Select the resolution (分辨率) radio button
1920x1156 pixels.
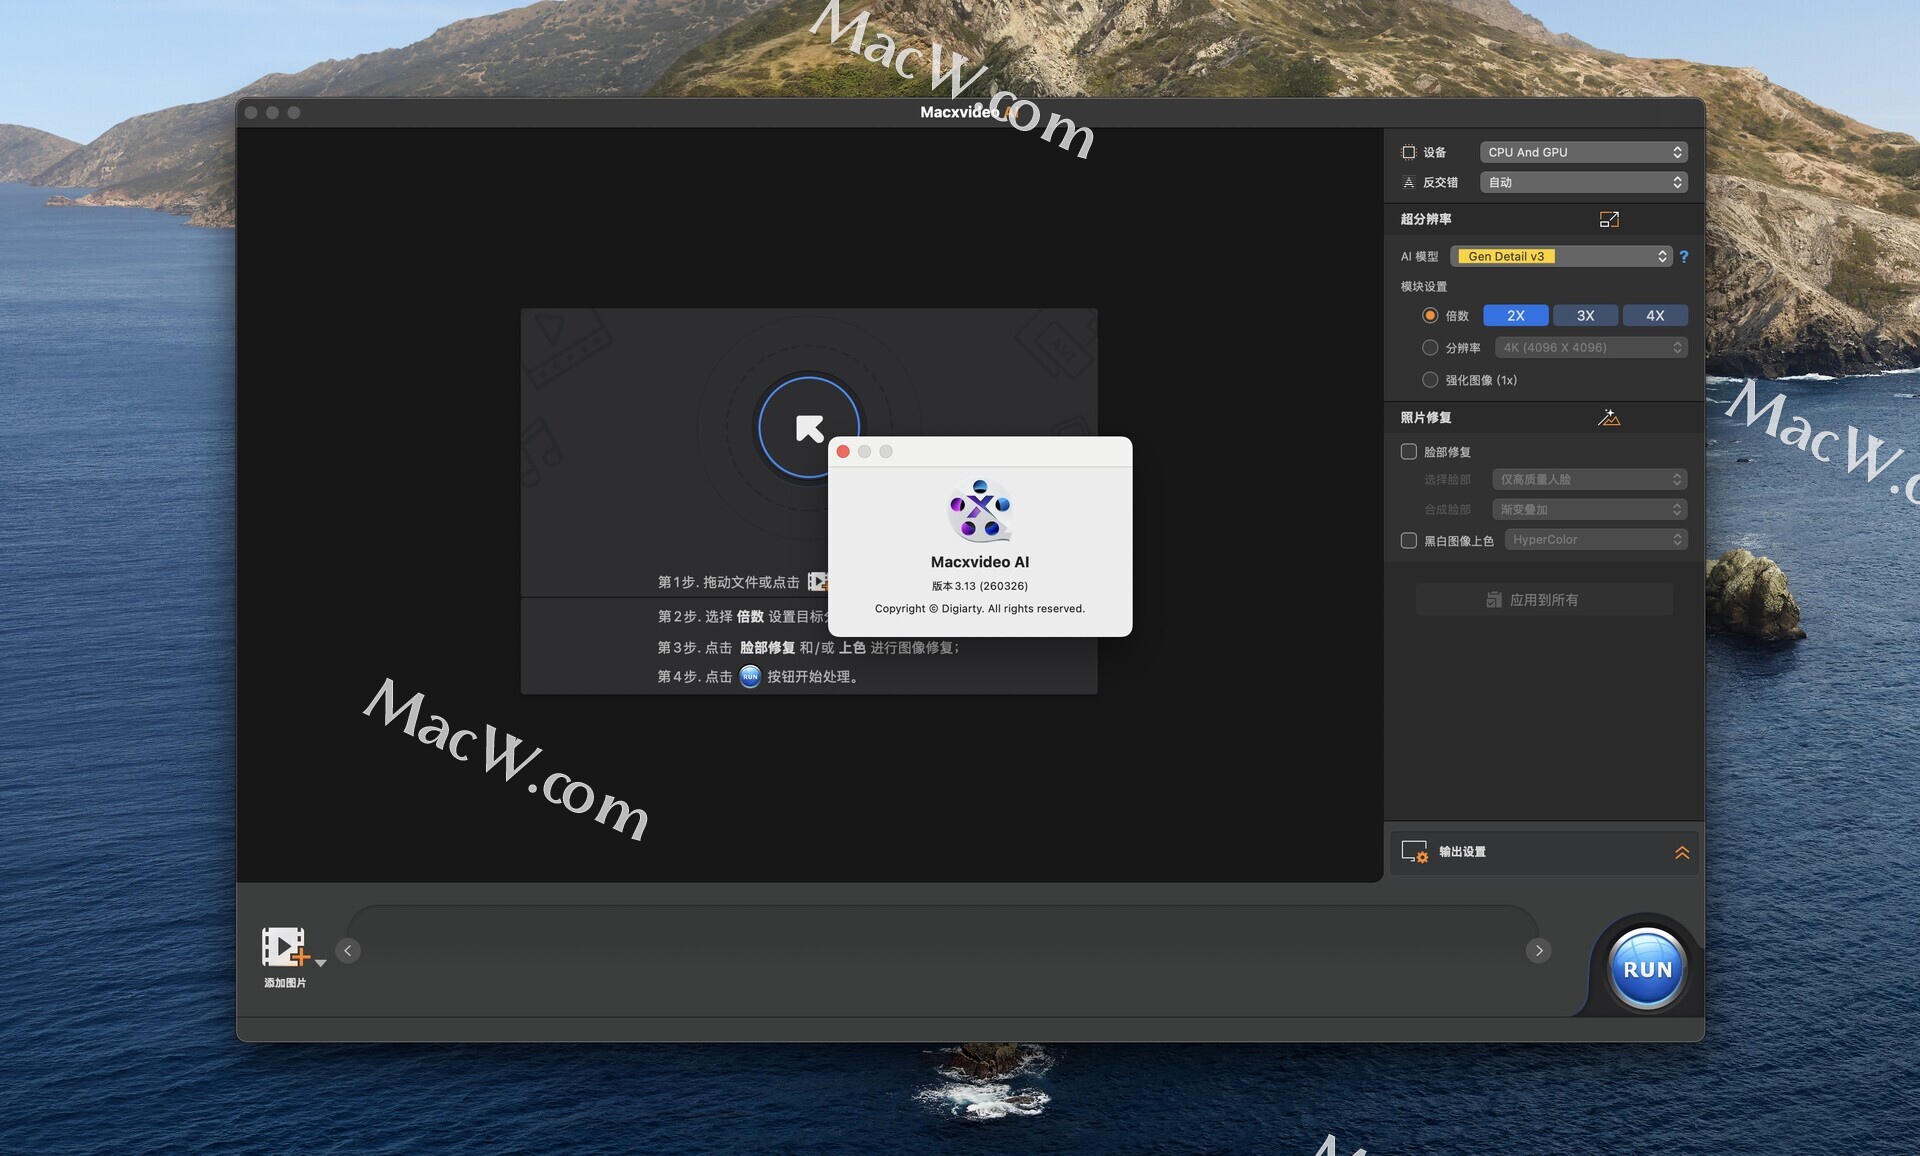[x=1430, y=348]
